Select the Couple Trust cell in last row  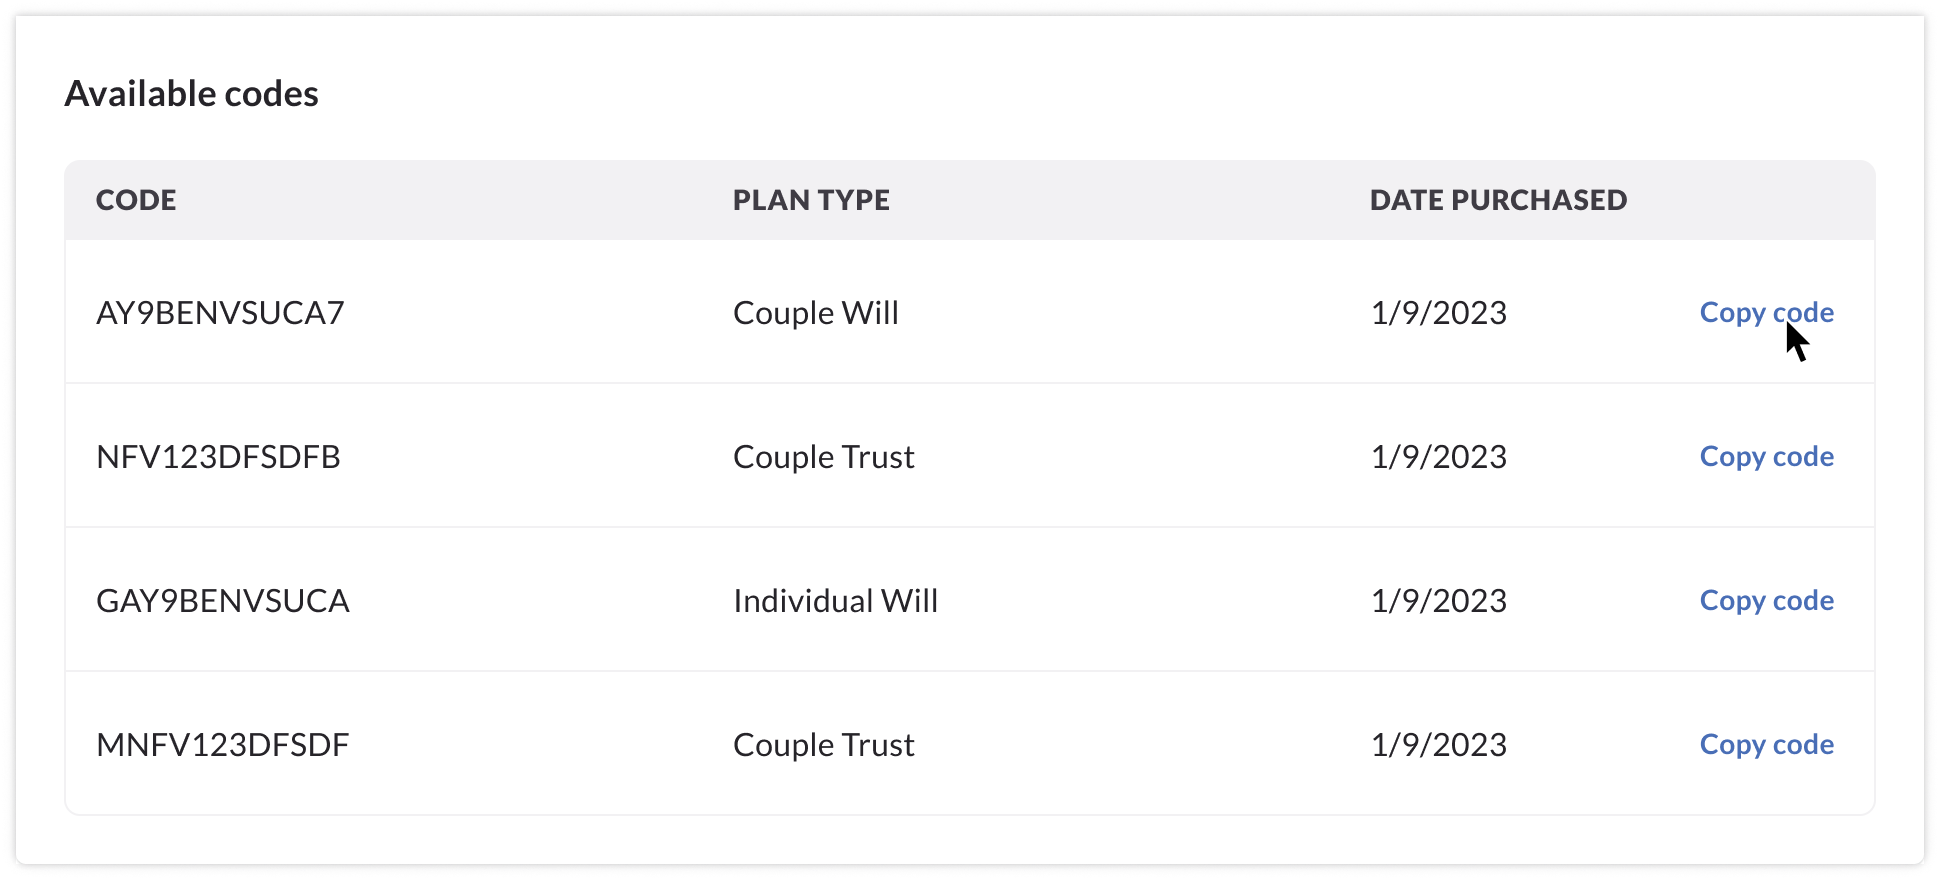pyautogui.click(x=824, y=744)
